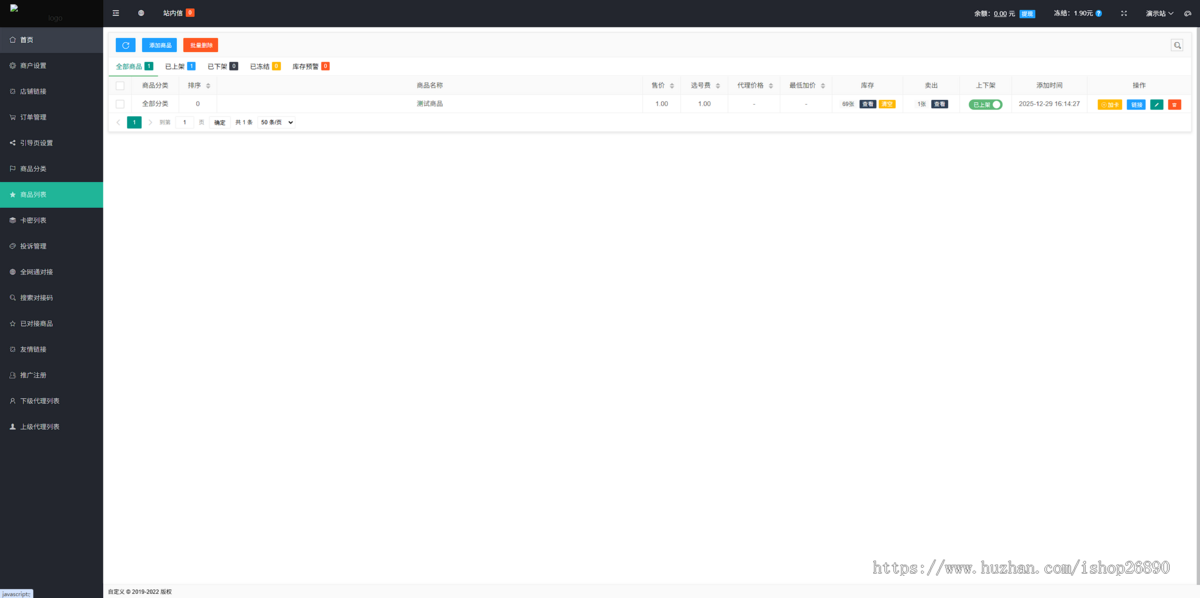Screen dimensions: 1200x598
Task: Delete the product with the red trash icon
Action: tap(1174, 104)
